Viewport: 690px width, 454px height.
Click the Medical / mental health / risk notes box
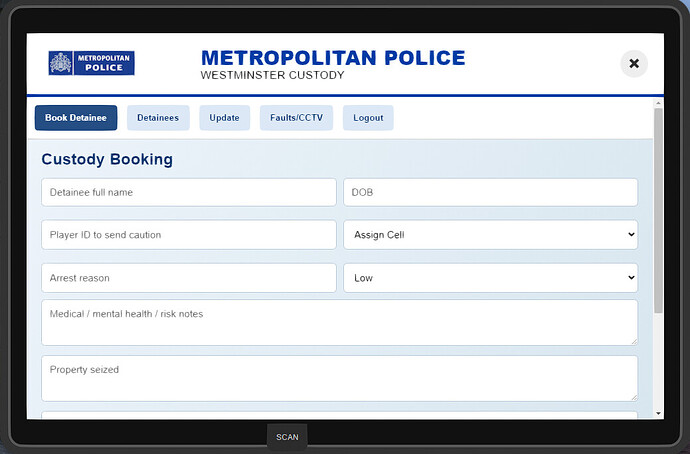click(x=339, y=322)
